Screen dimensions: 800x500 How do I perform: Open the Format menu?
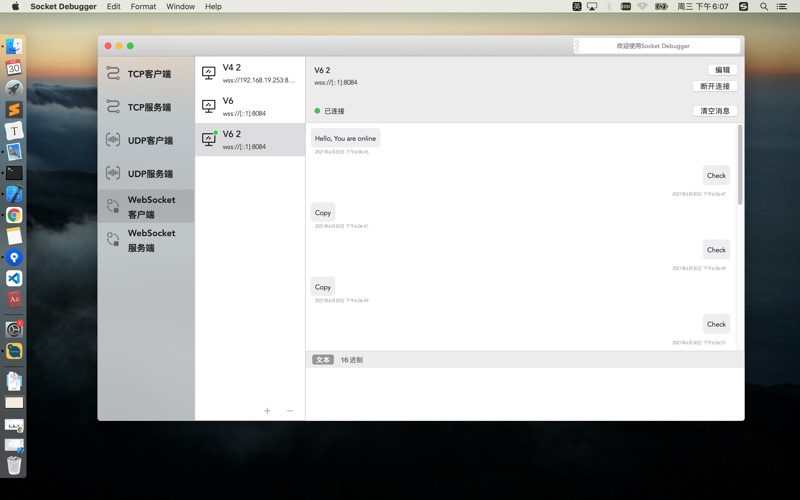(143, 7)
